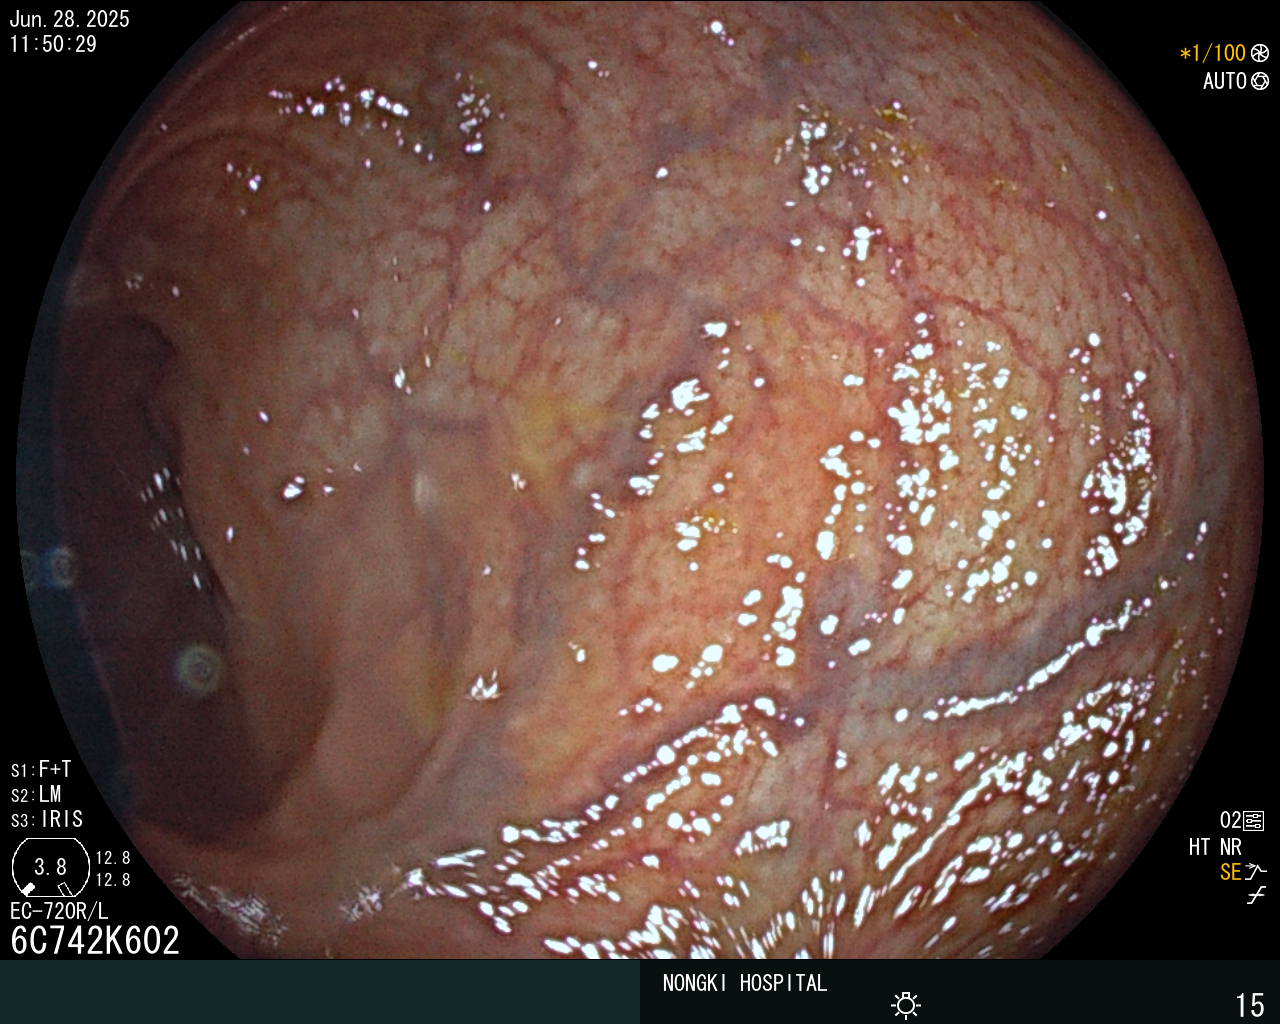Click the NONGKI HOSPITAL label
This screenshot has width=1280, height=1024.
[745, 983]
